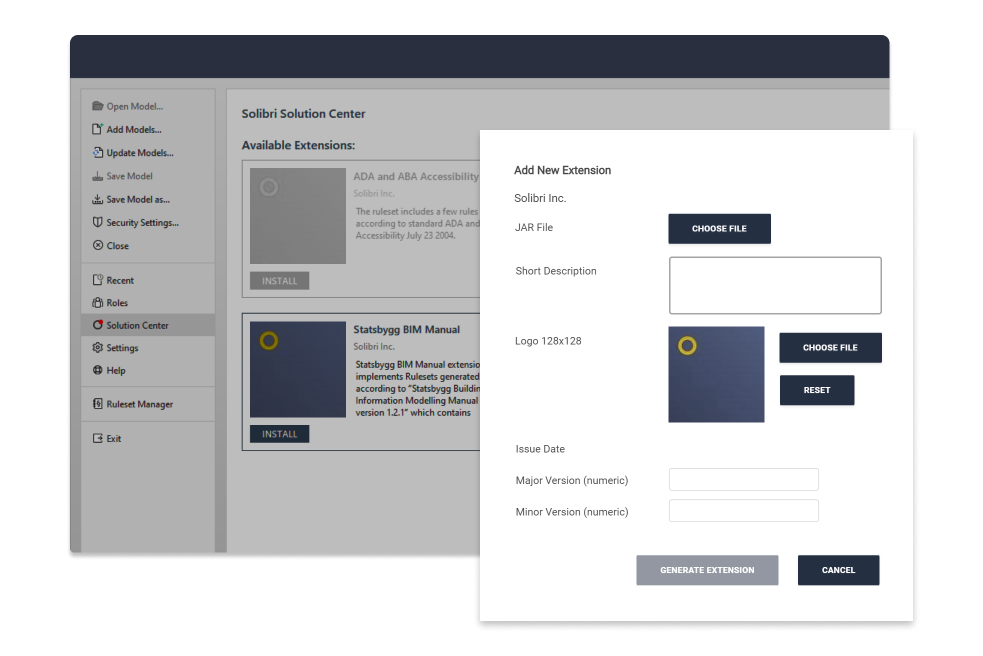Click the 128x128 logo preview thumbnail
Viewport: 983px width, 656px height.
click(x=717, y=374)
